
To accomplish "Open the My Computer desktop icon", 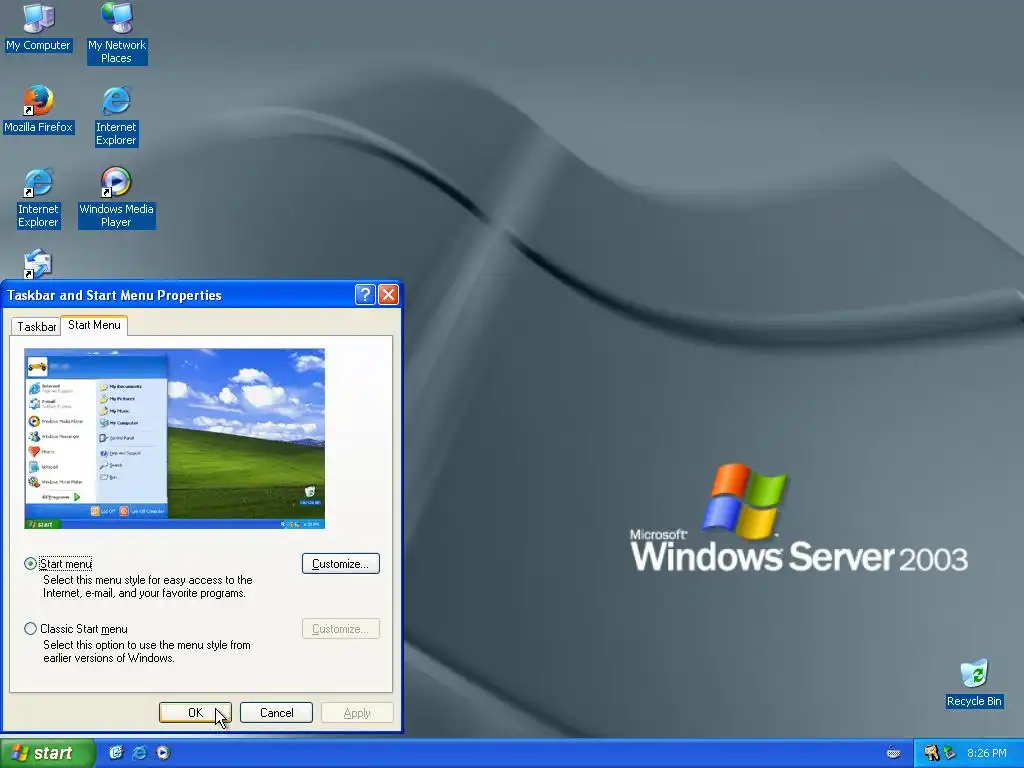I will coord(38,27).
